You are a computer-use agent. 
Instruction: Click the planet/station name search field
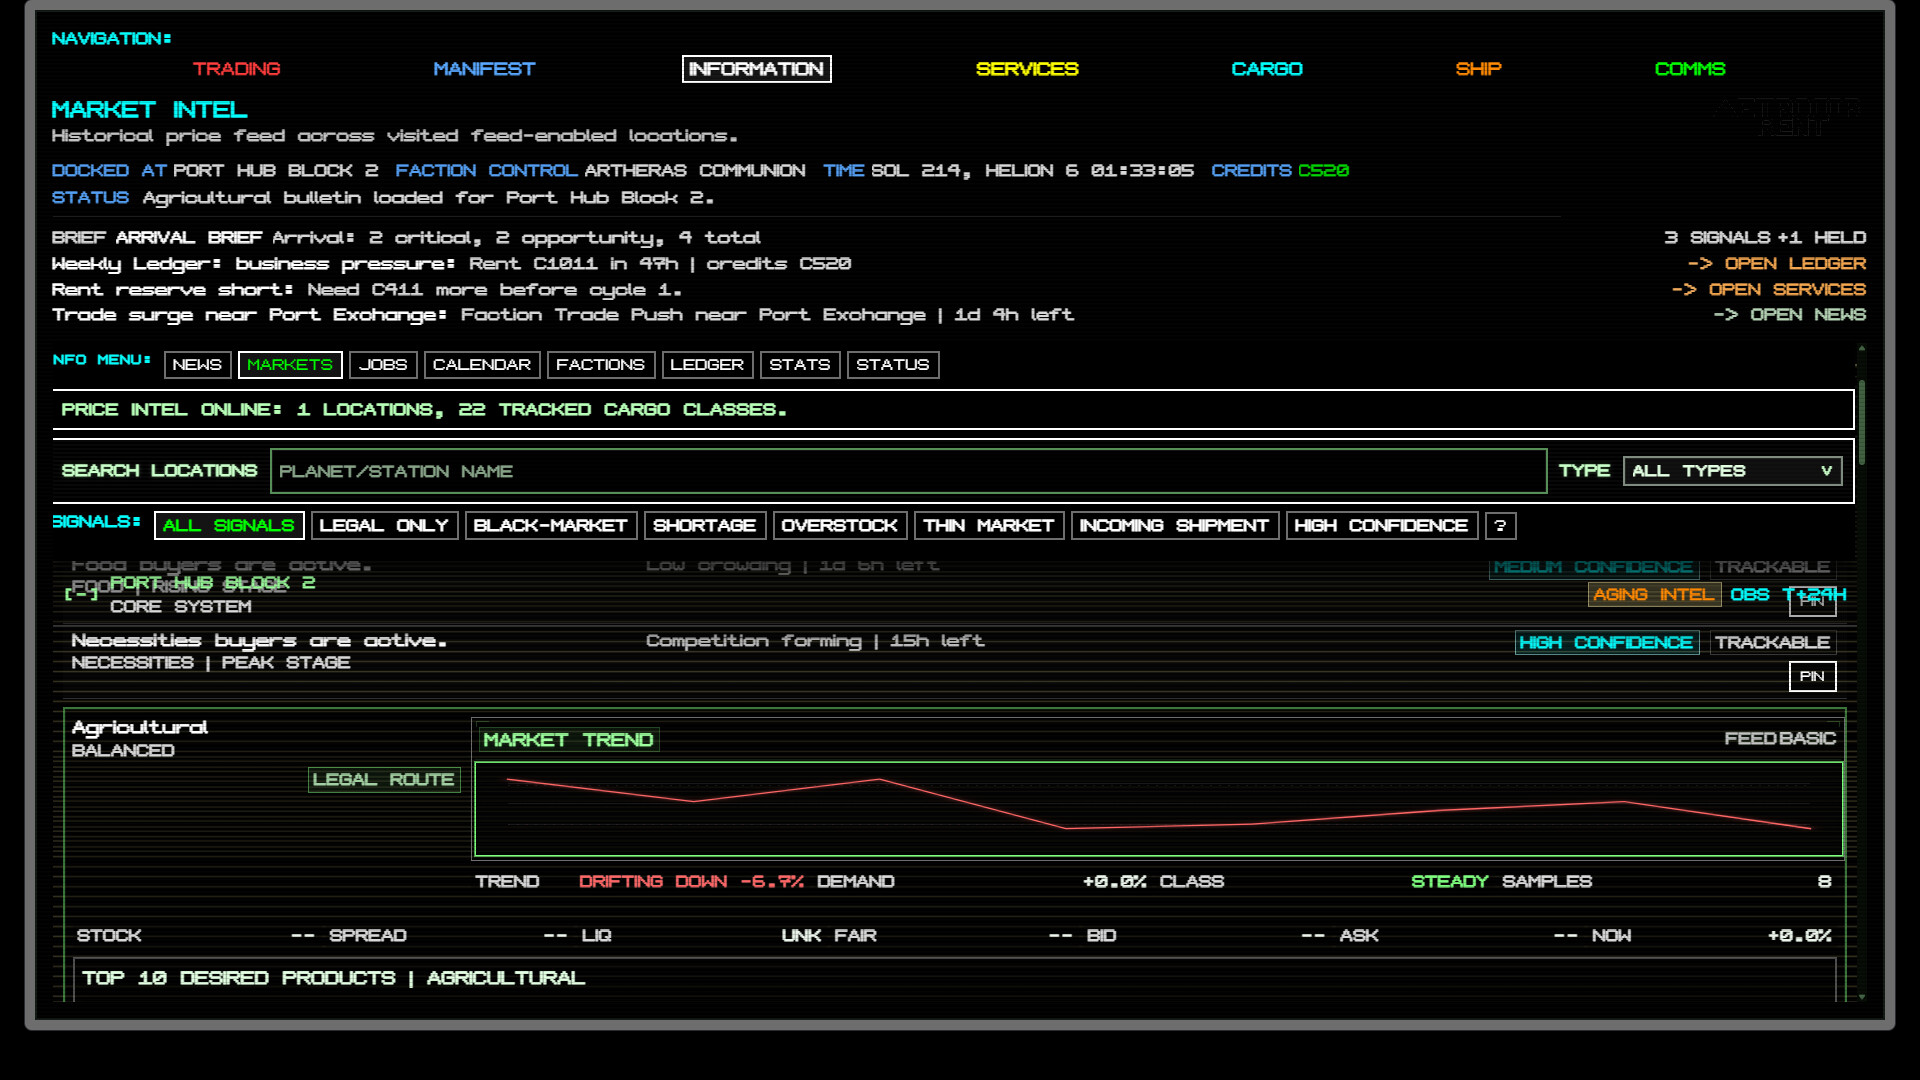pyautogui.click(x=908, y=471)
